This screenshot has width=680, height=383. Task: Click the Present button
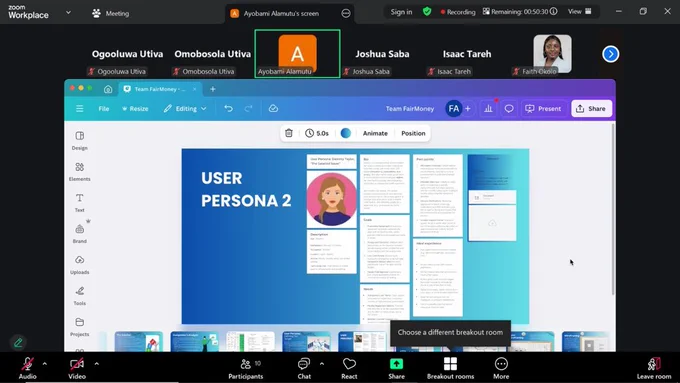(543, 108)
